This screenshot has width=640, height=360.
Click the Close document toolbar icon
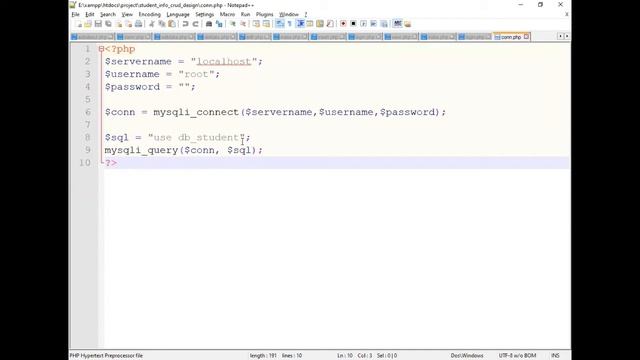click(x=118, y=24)
